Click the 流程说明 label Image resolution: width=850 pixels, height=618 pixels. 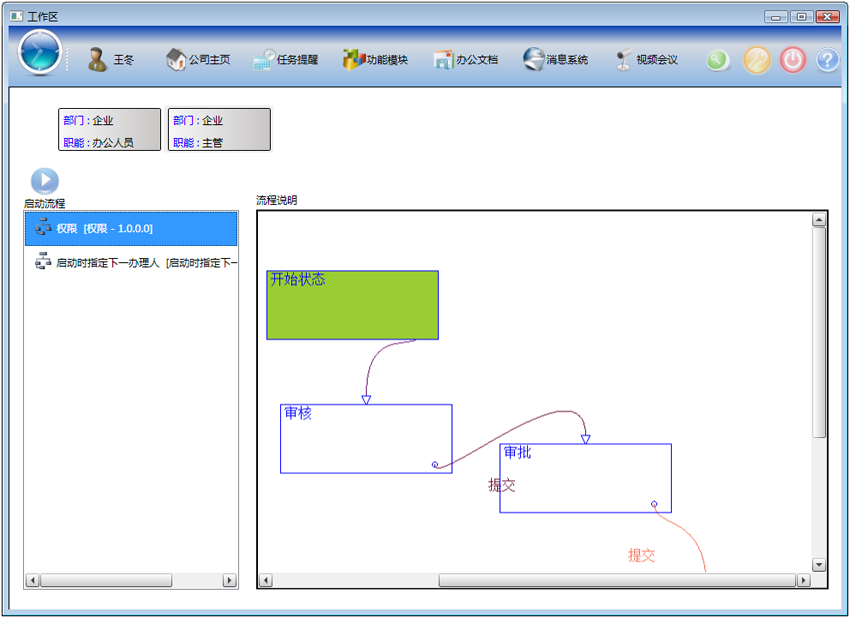pyautogui.click(x=276, y=200)
